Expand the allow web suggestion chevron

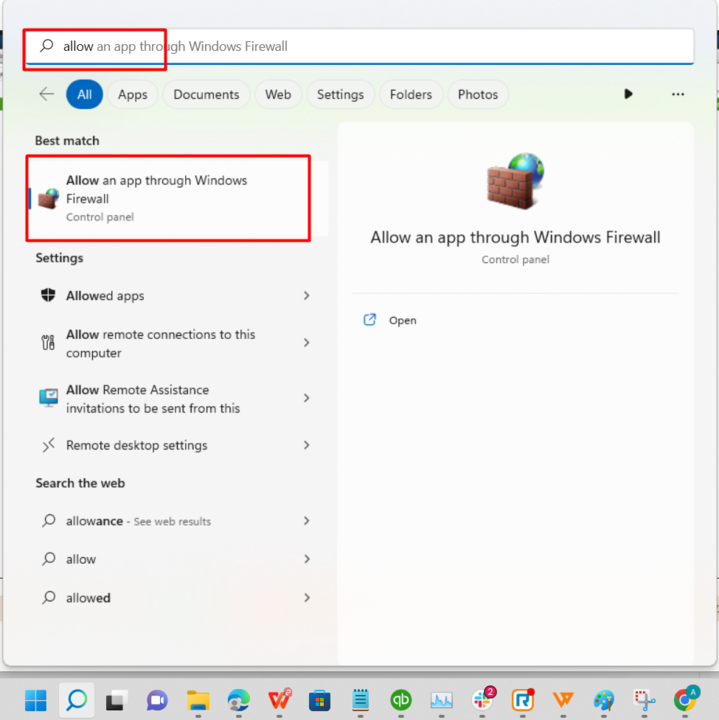(x=307, y=559)
